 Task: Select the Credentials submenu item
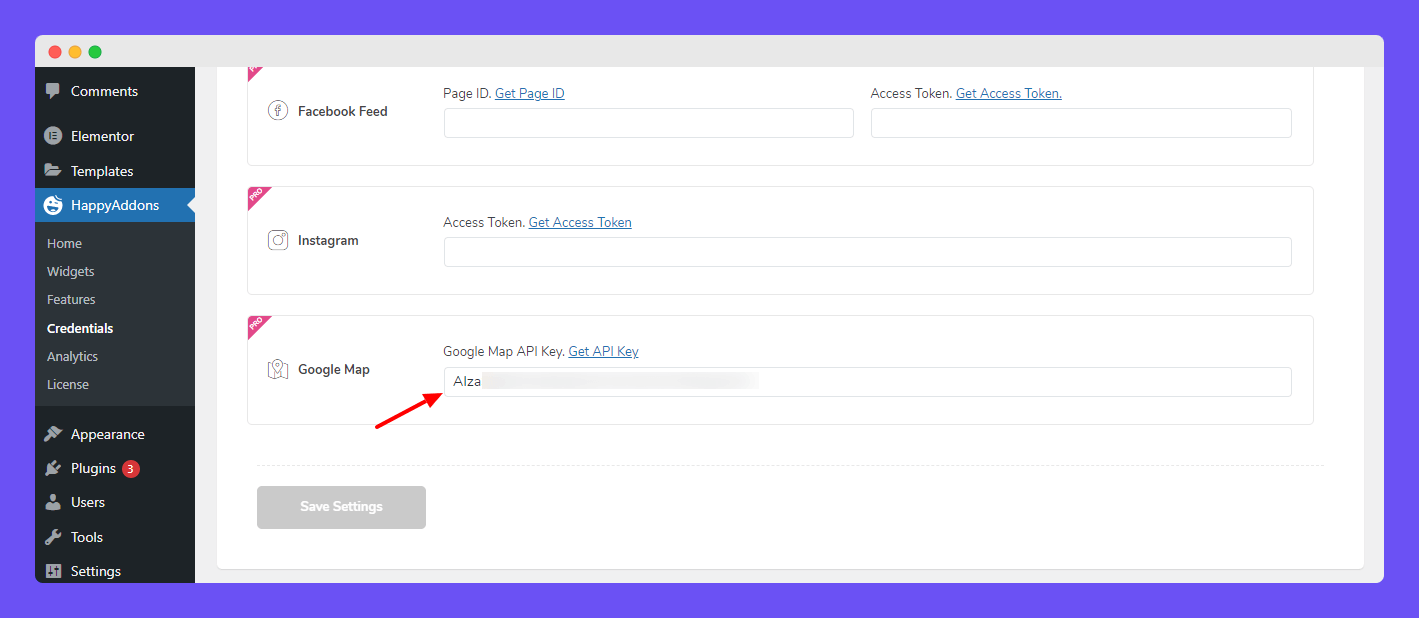pos(80,328)
